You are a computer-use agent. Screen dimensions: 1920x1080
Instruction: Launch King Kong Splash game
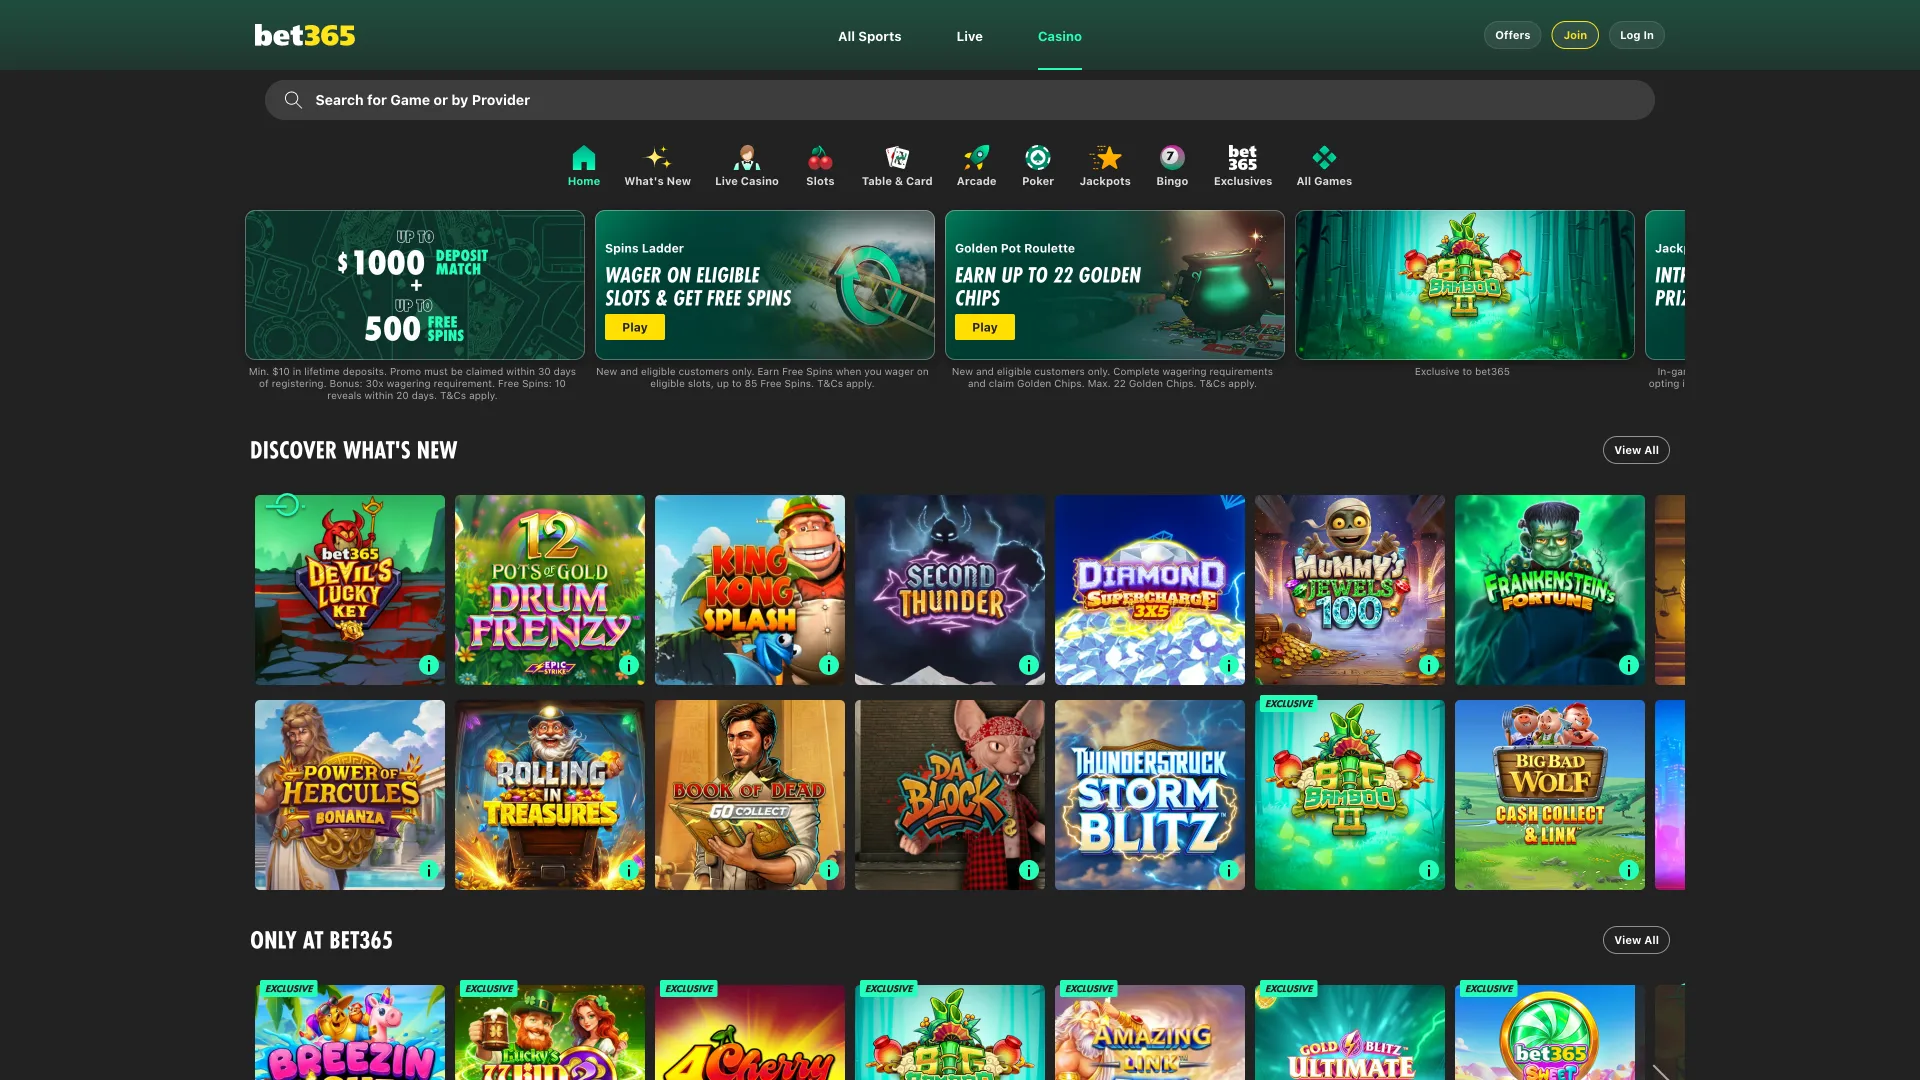pos(750,590)
